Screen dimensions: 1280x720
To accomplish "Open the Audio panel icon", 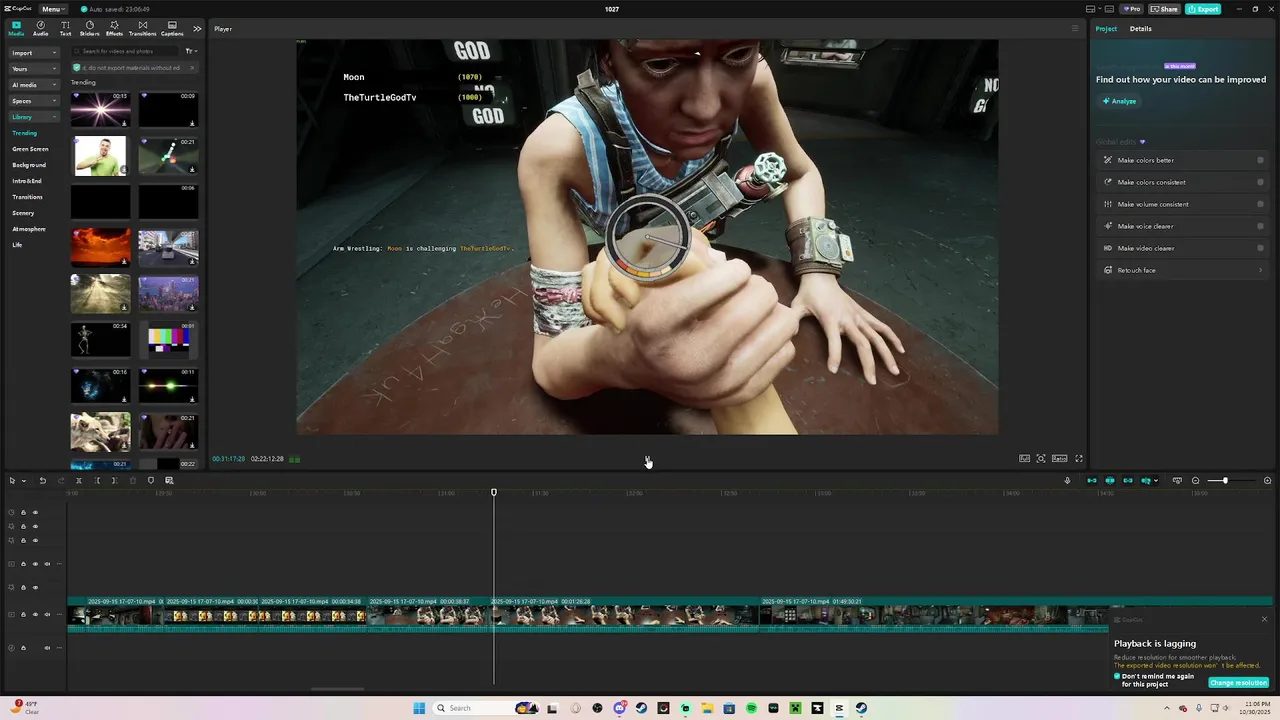I will 40,28.
